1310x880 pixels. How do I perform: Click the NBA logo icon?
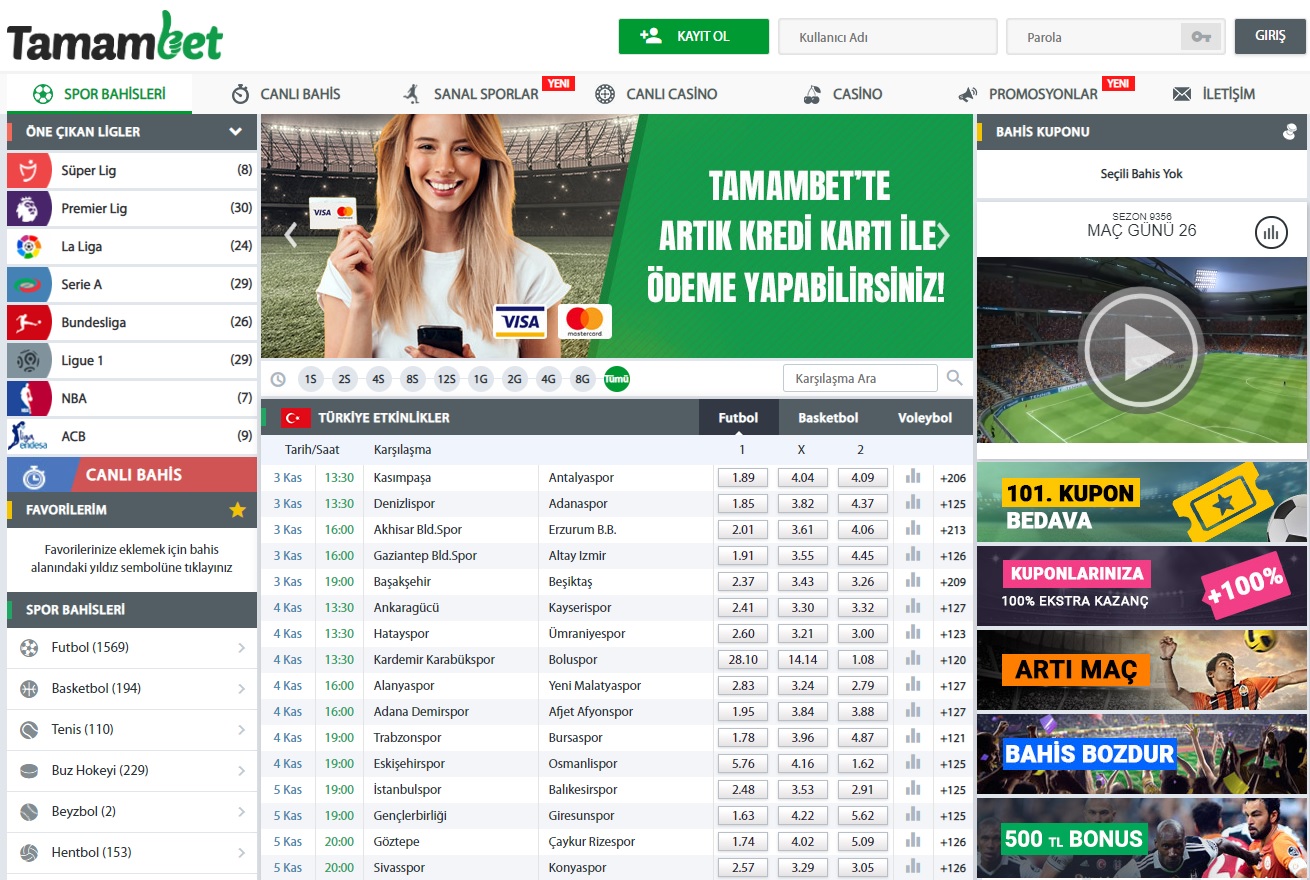(x=29, y=398)
